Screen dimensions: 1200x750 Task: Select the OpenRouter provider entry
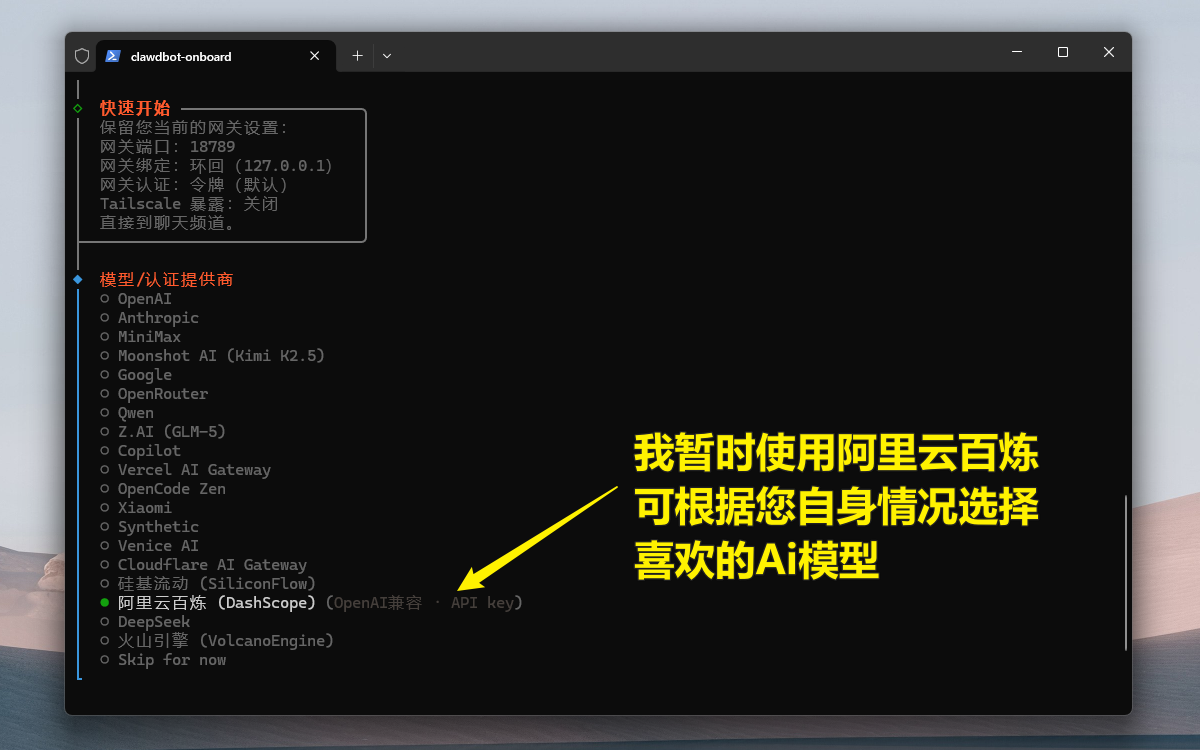pos(162,394)
